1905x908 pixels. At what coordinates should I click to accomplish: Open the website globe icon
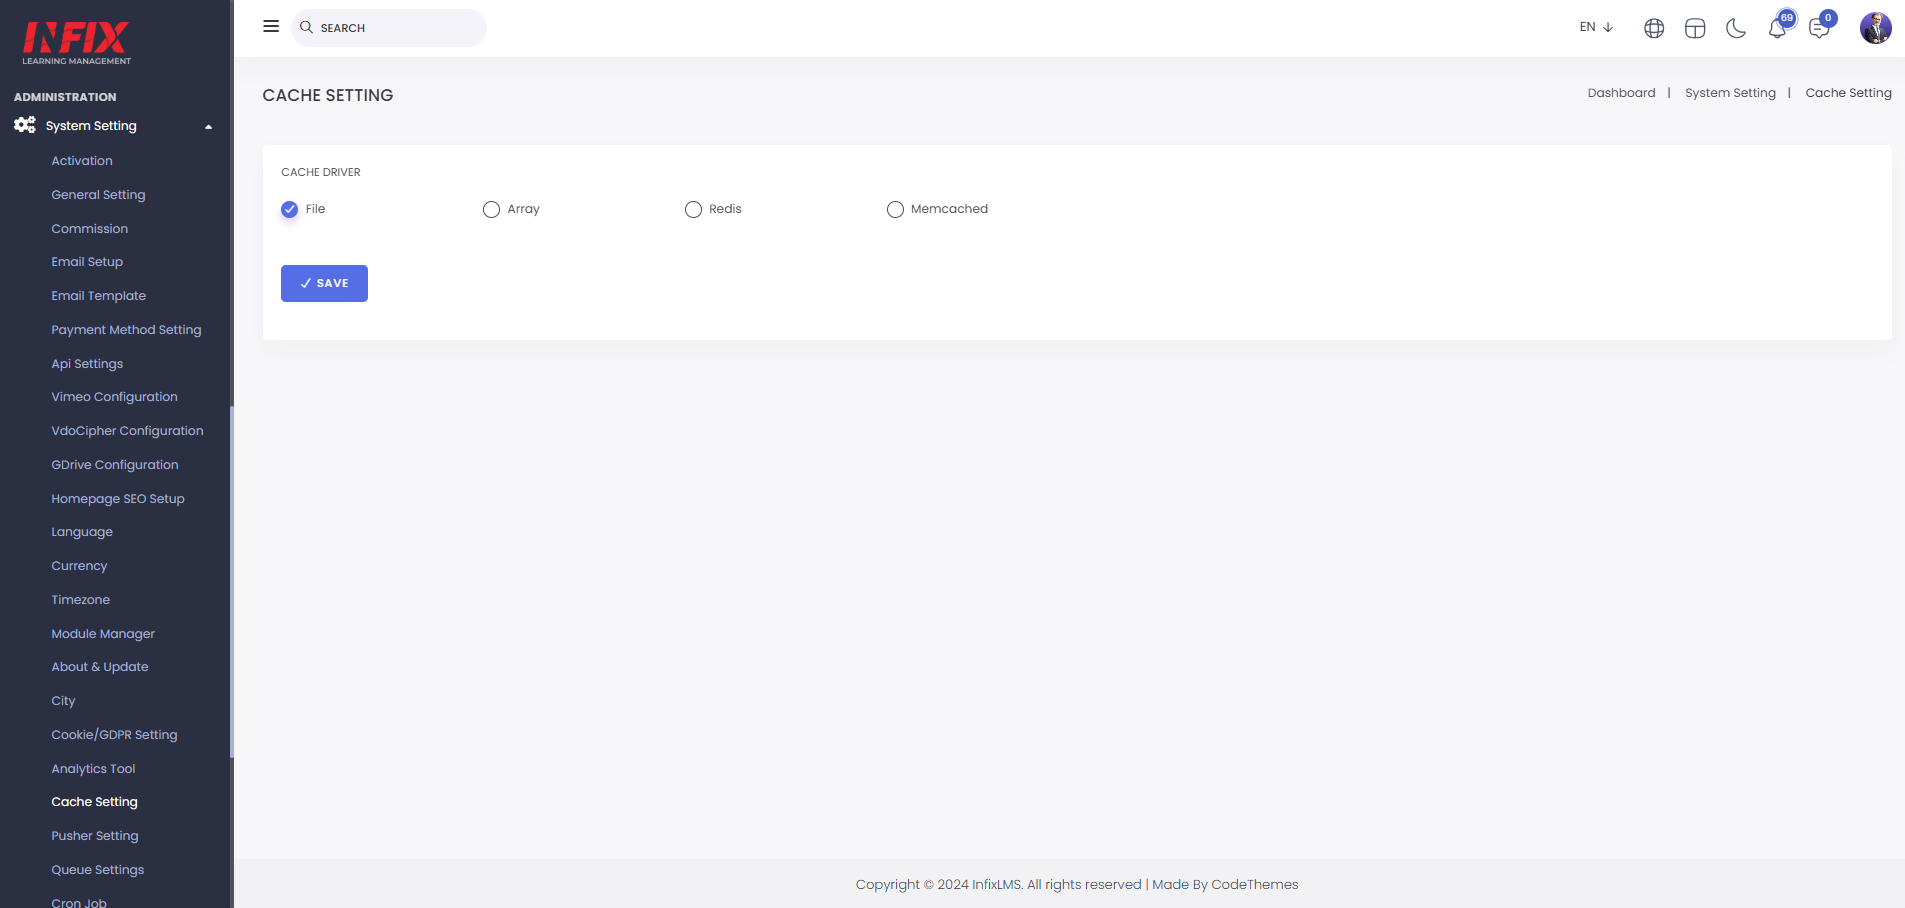coord(1654,28)
